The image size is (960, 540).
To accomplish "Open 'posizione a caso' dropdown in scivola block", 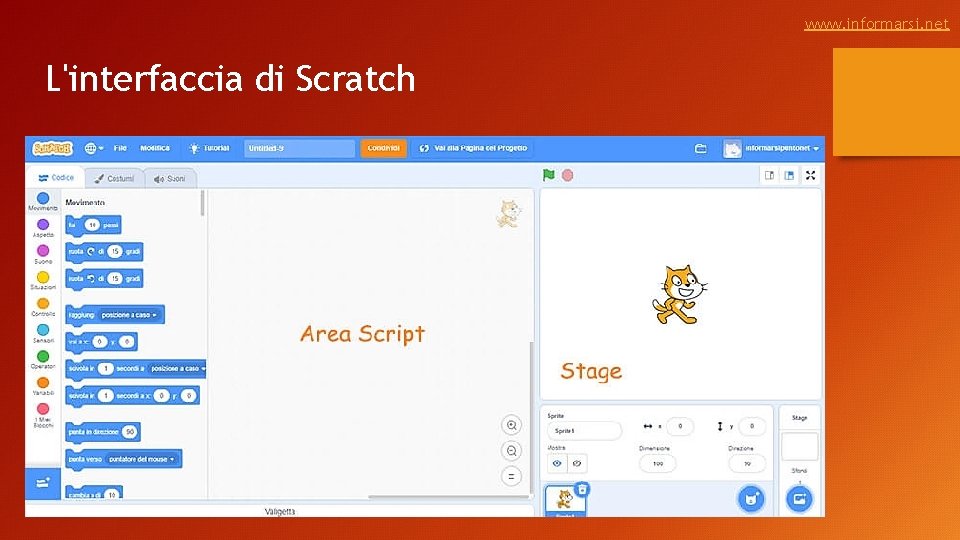I will tap(178, 369).
